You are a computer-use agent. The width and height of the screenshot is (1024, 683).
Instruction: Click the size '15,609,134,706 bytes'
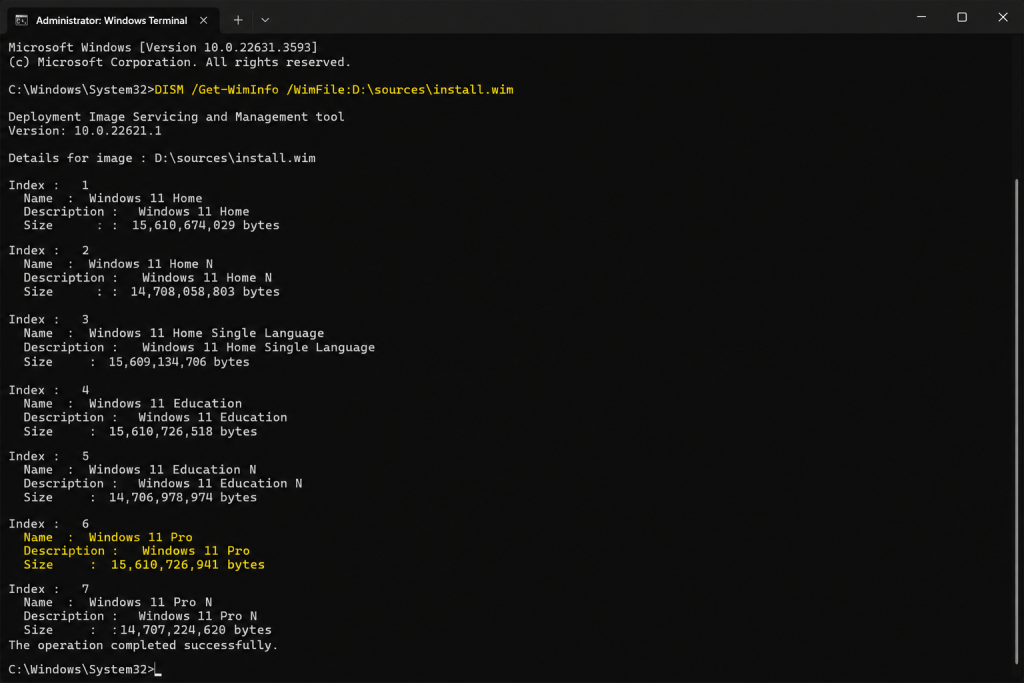(179, 362)
